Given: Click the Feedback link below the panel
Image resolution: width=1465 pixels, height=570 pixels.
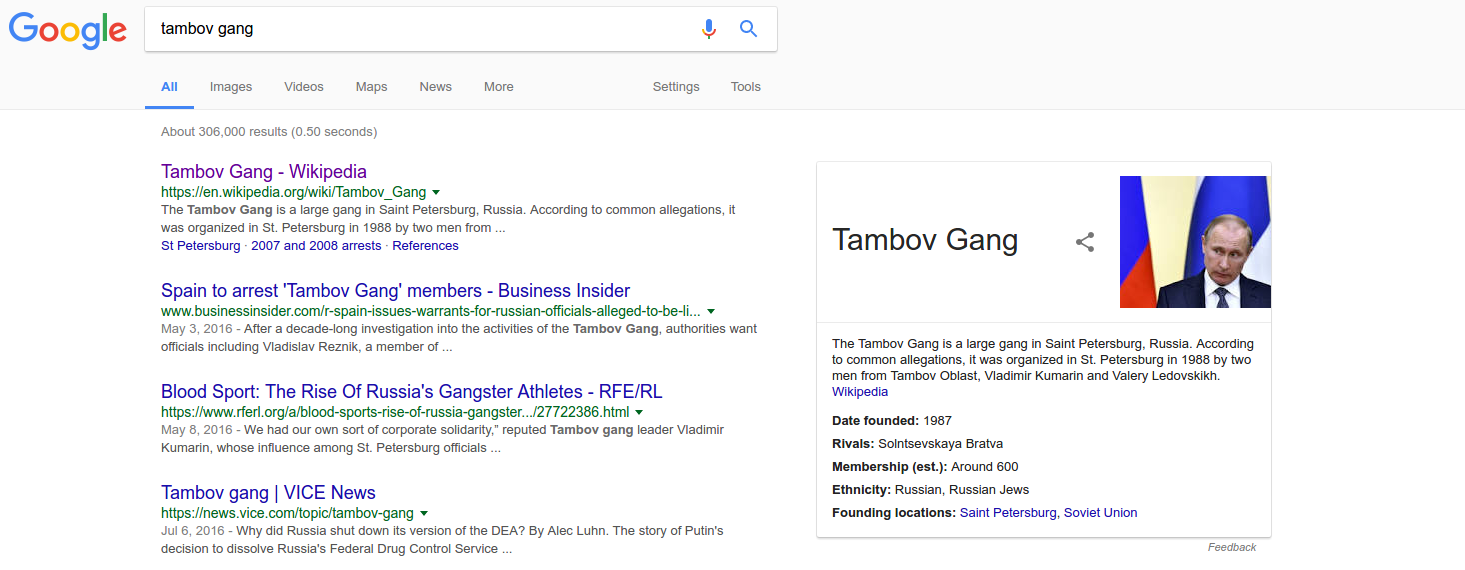Looking at the screenshot, I should point(1232,547).
